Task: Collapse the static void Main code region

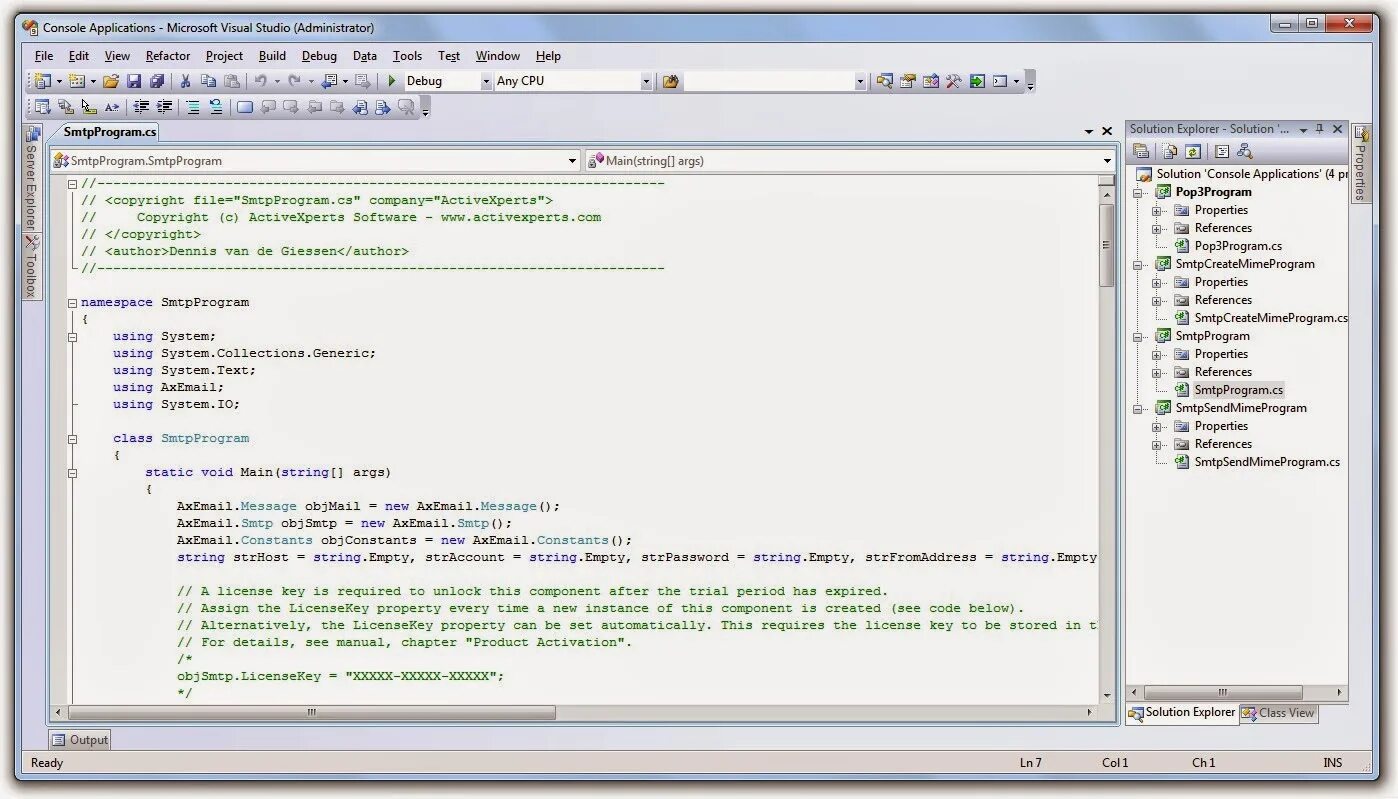Action: (72, 473)
